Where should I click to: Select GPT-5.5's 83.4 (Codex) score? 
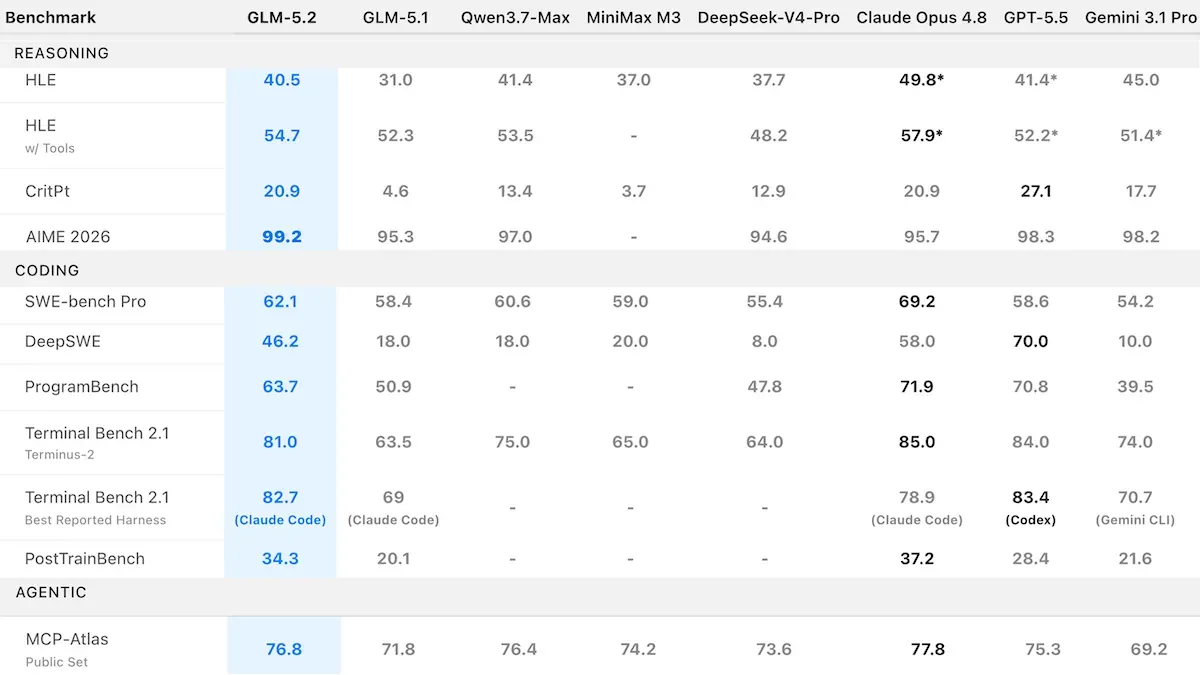click(1031, 507)
